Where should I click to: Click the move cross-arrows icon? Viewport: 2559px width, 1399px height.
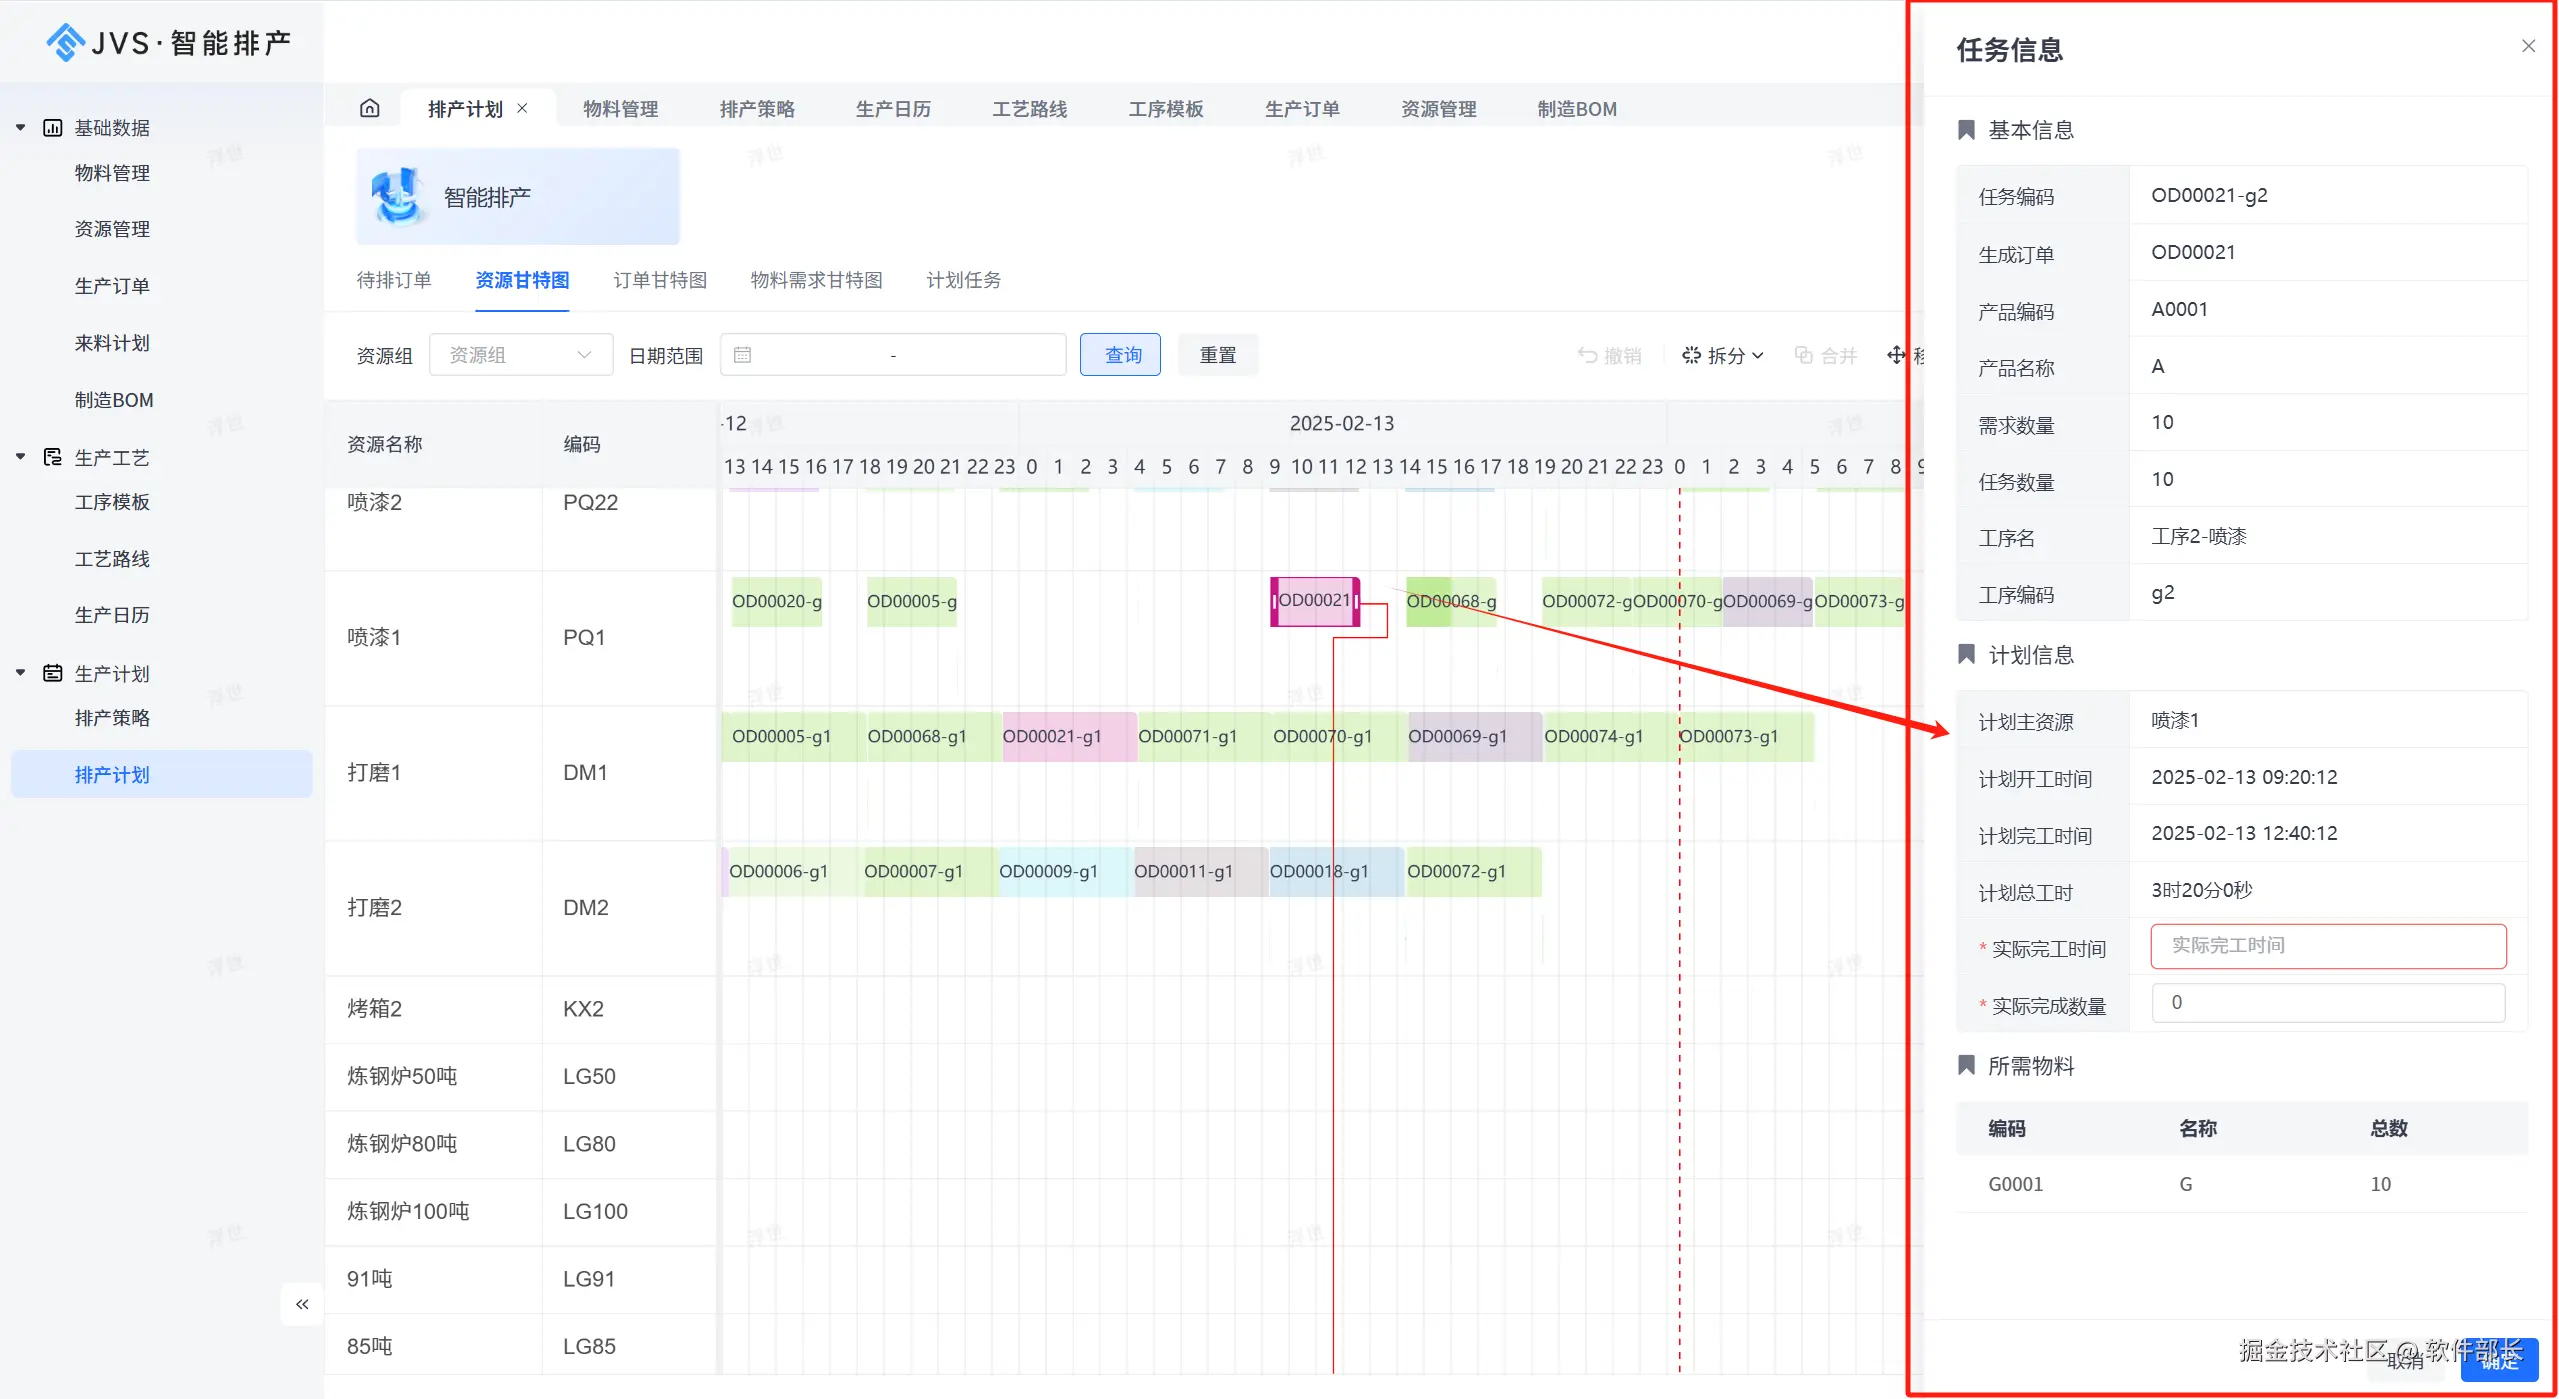pos(1895,354)
